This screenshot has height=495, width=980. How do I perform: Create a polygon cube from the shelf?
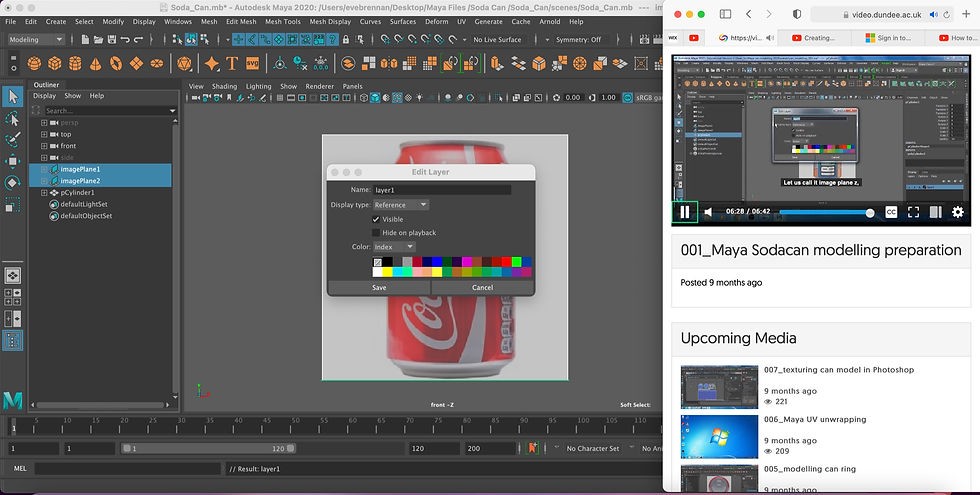coord(55,64)
